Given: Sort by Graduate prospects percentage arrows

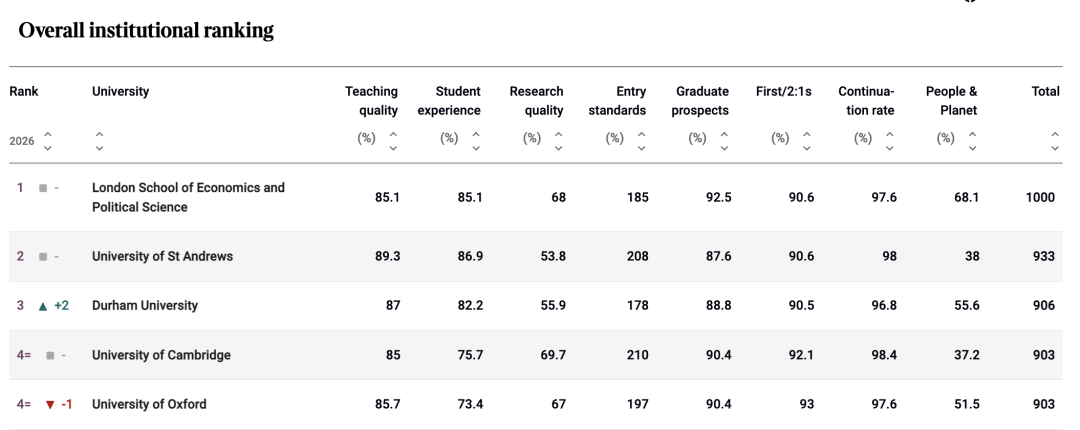Looking at the screenshot, I should [x=725, y=141].
